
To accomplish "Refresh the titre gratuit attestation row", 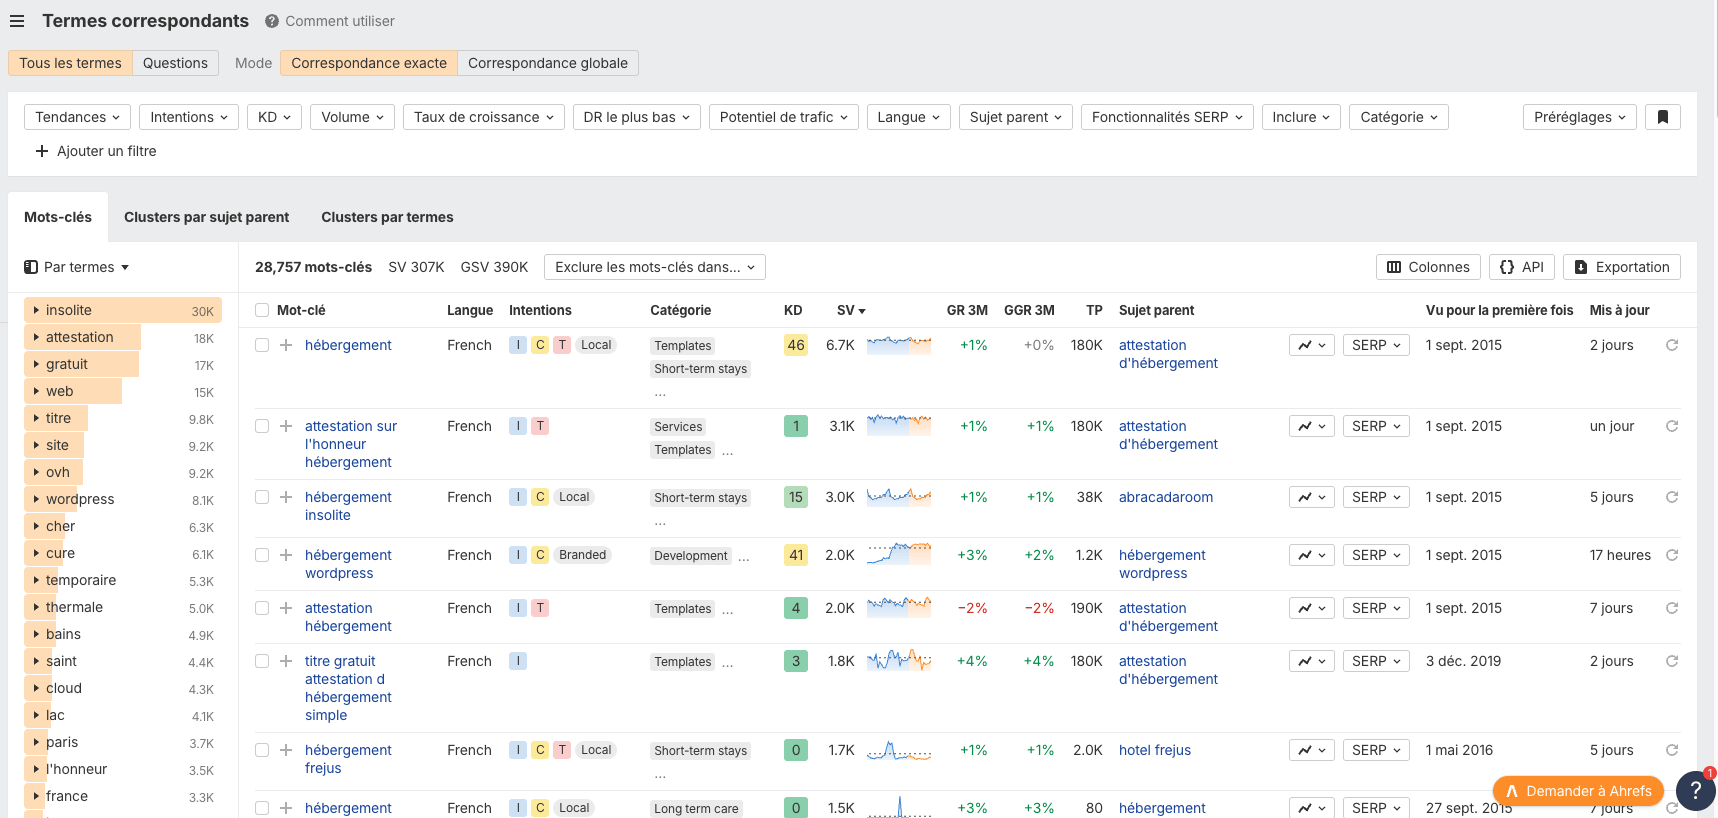I will point(1672,661).
